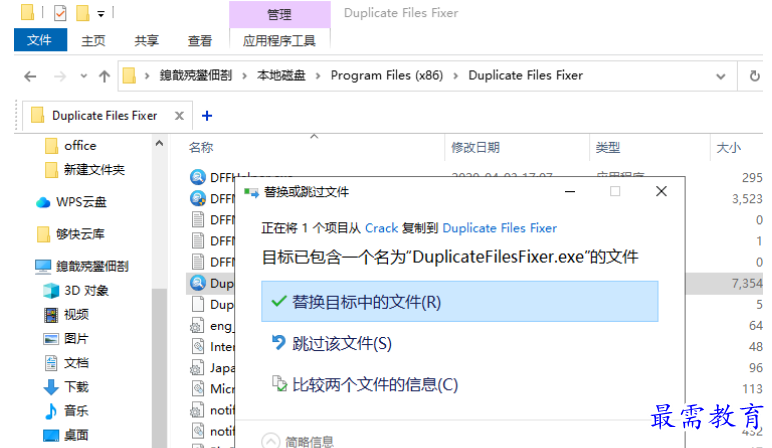
Task: Click the Crack source folder link
Action: pos(382,228)
